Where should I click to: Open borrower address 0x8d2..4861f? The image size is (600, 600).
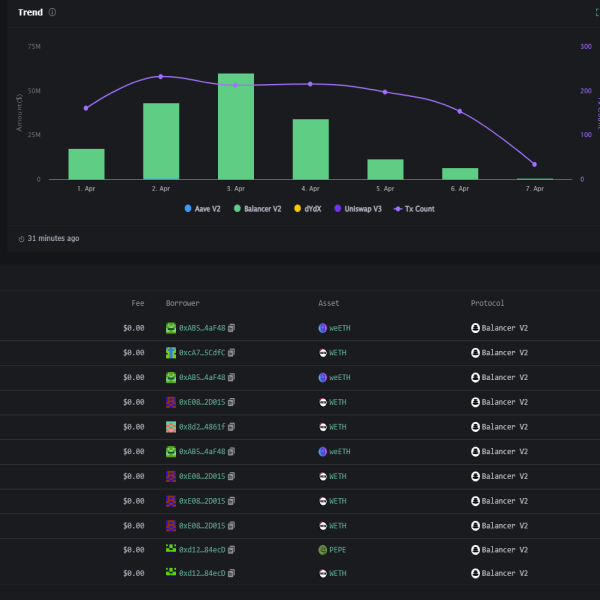pyautogui.click(x=202, y=427)
